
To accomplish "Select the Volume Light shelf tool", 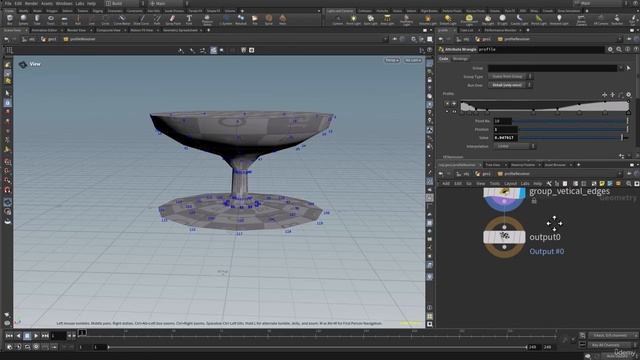I will click(x=427, y=19).
